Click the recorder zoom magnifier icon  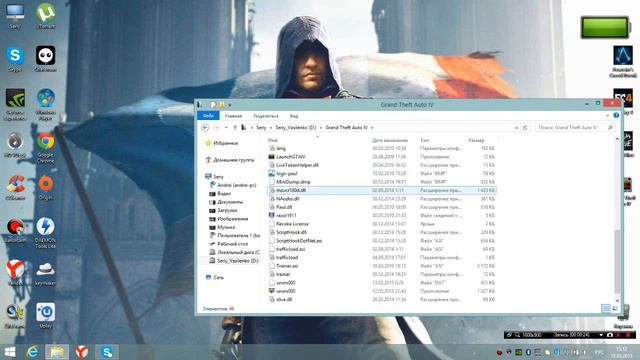click(x=517, y=335)
